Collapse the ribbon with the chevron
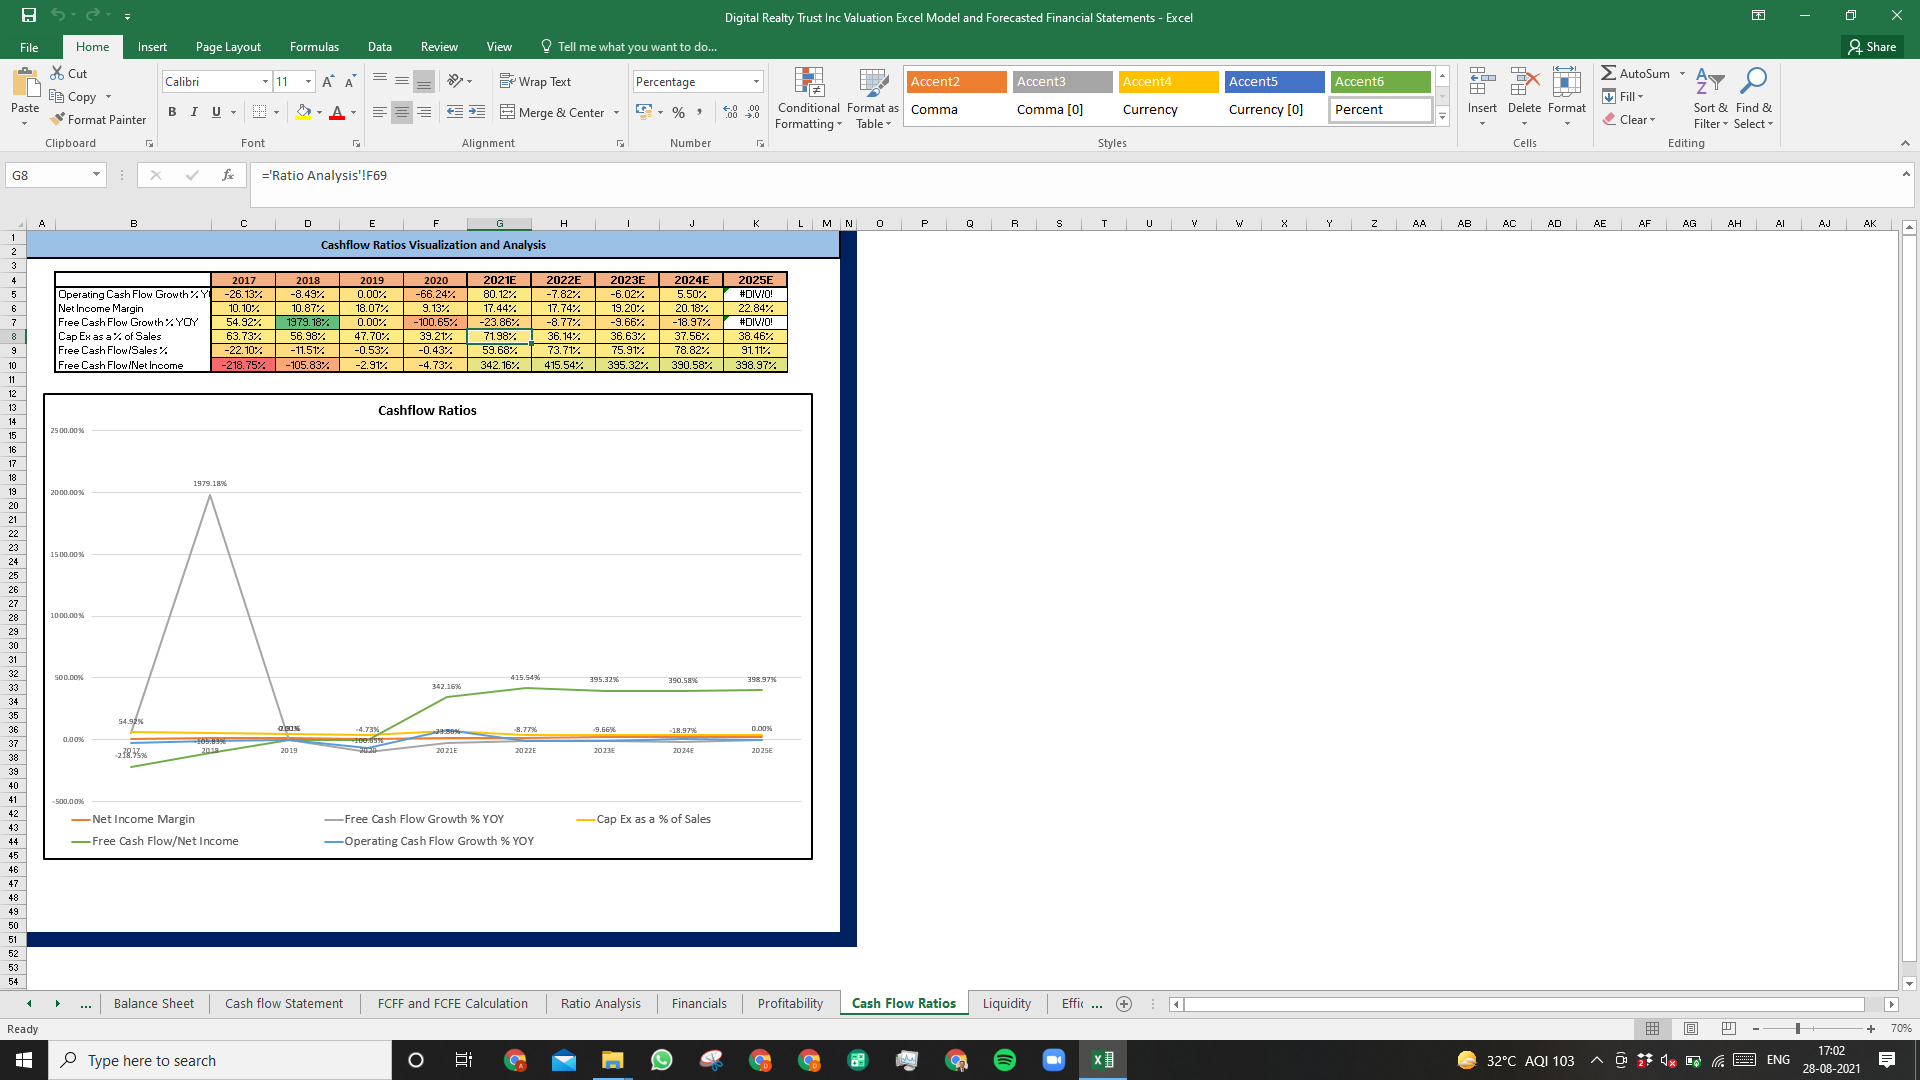This screenshot has width=1920, height=1080. point(1905,143)
